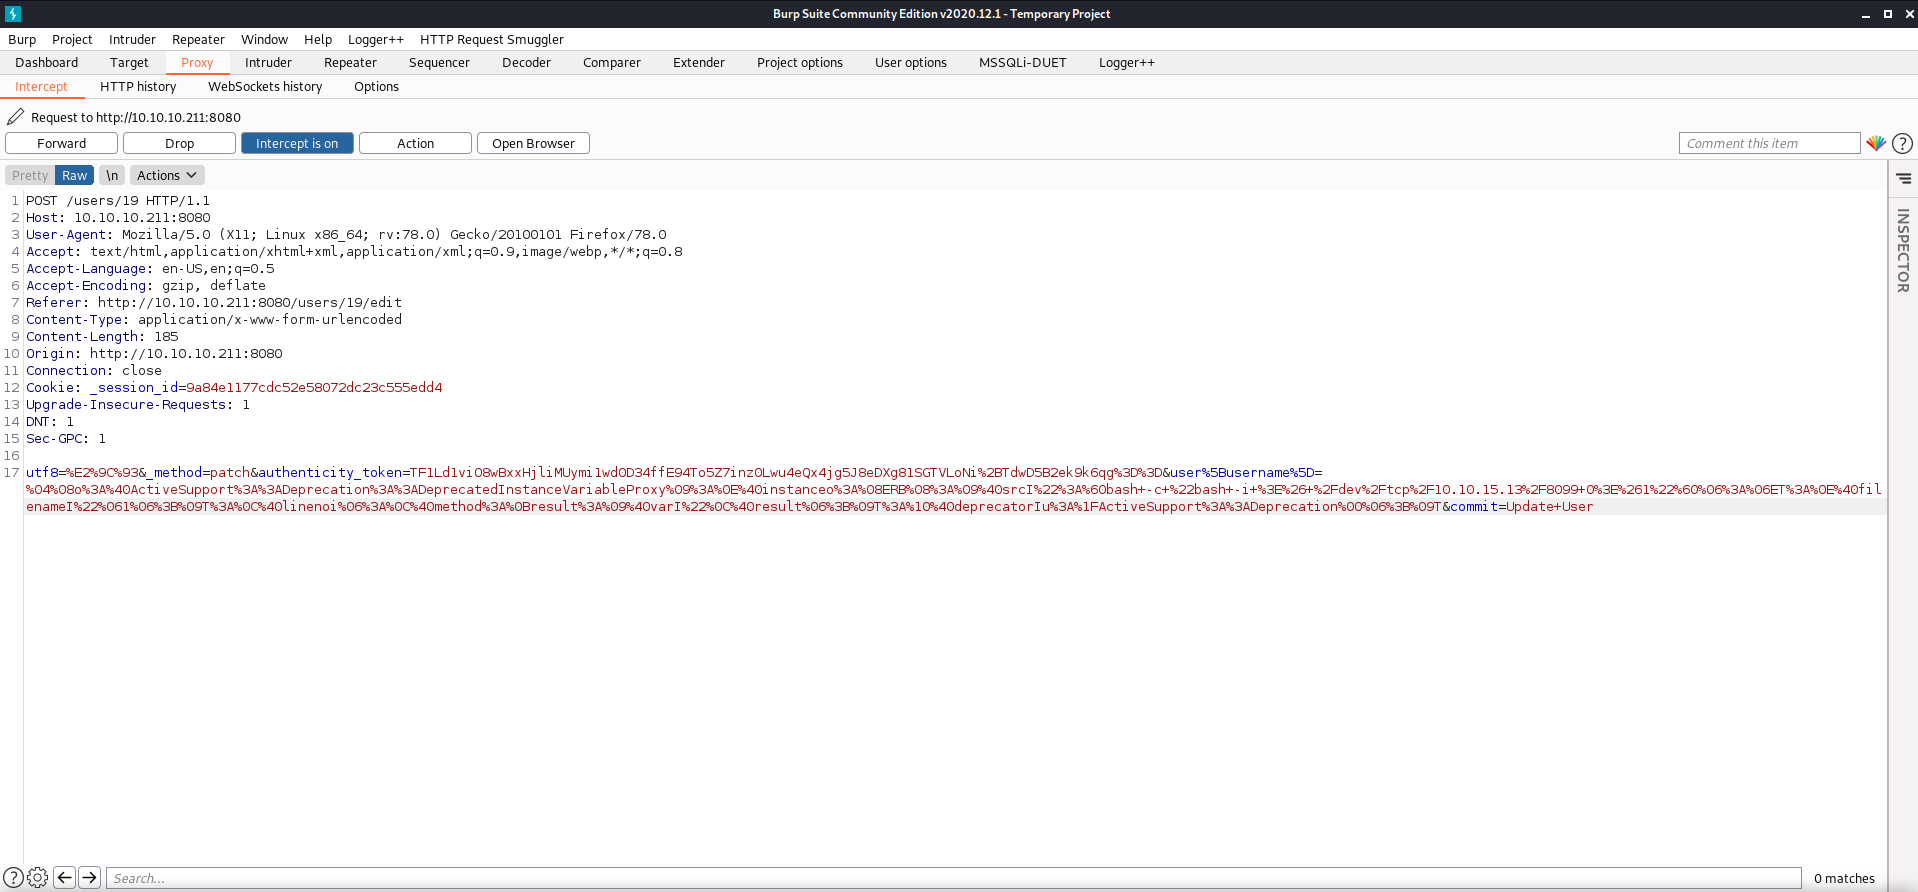The height and width of the screenshot is (892, 1918).
Task: Forward the intercepted request
Action: click(x=62, y=143)
